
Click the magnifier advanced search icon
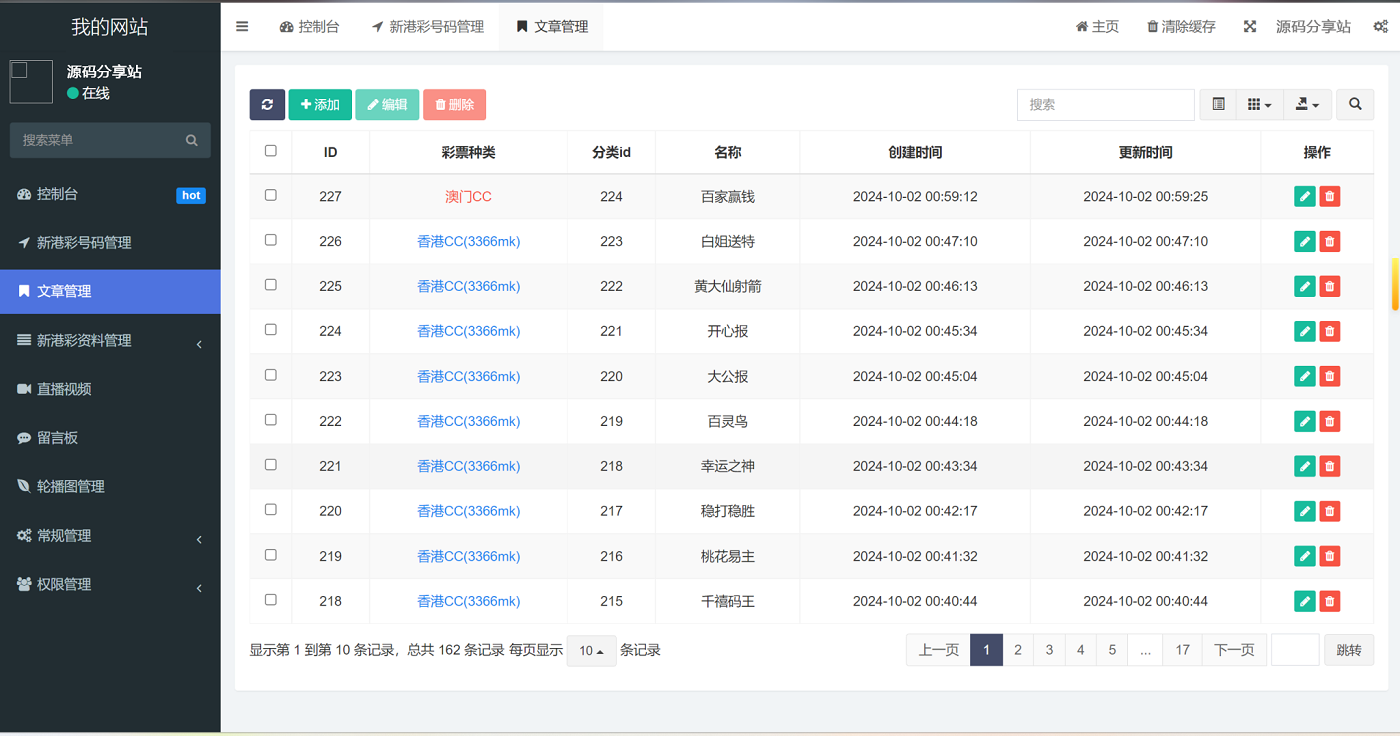[1355, 105]
